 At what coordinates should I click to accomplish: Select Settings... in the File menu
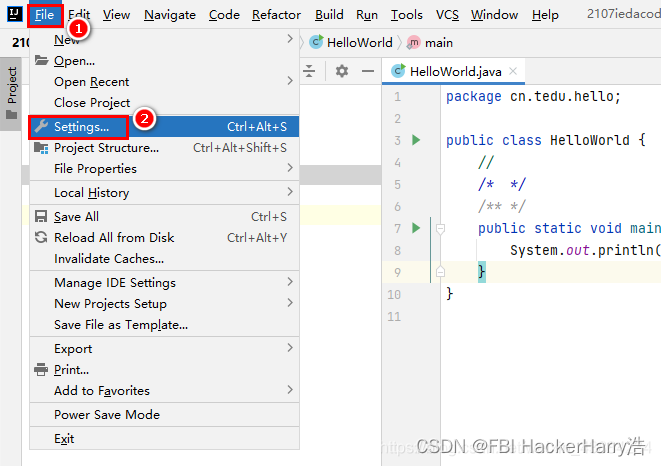click(164, 127)
